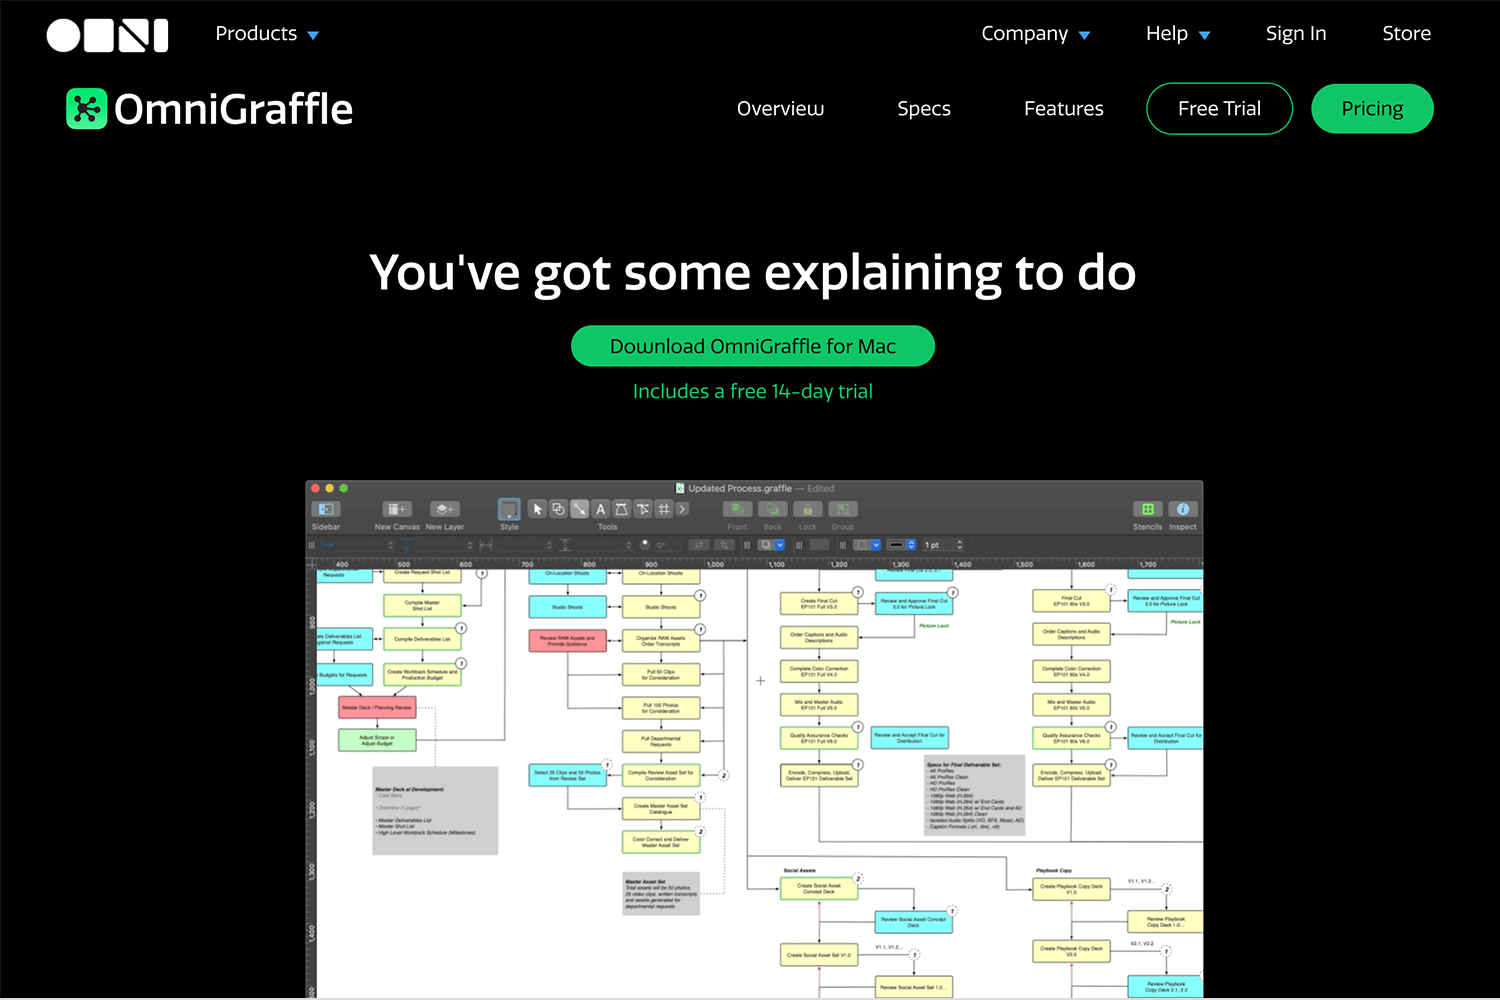Select the cyan 'Studio Shoots' box
Image resolution: width=1500 pixels, height=1000 pixels.
tap(568, 607)
